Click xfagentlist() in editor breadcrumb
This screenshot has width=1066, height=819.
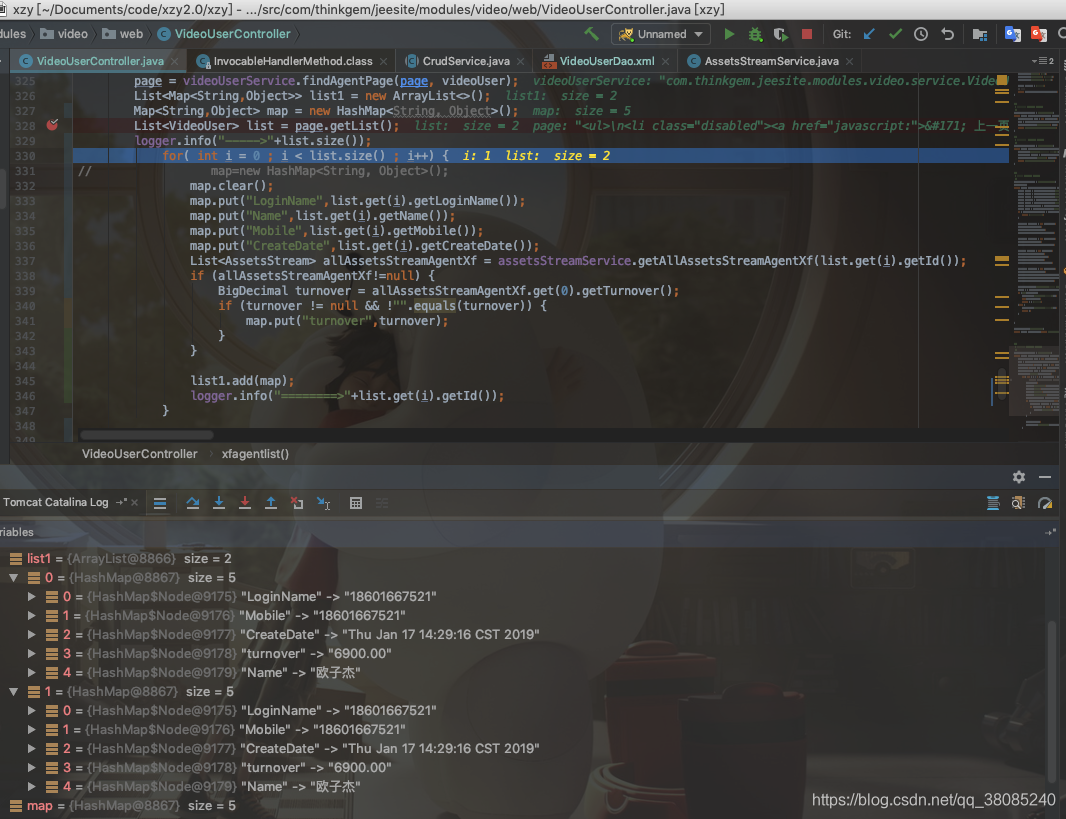coord(255,454)
